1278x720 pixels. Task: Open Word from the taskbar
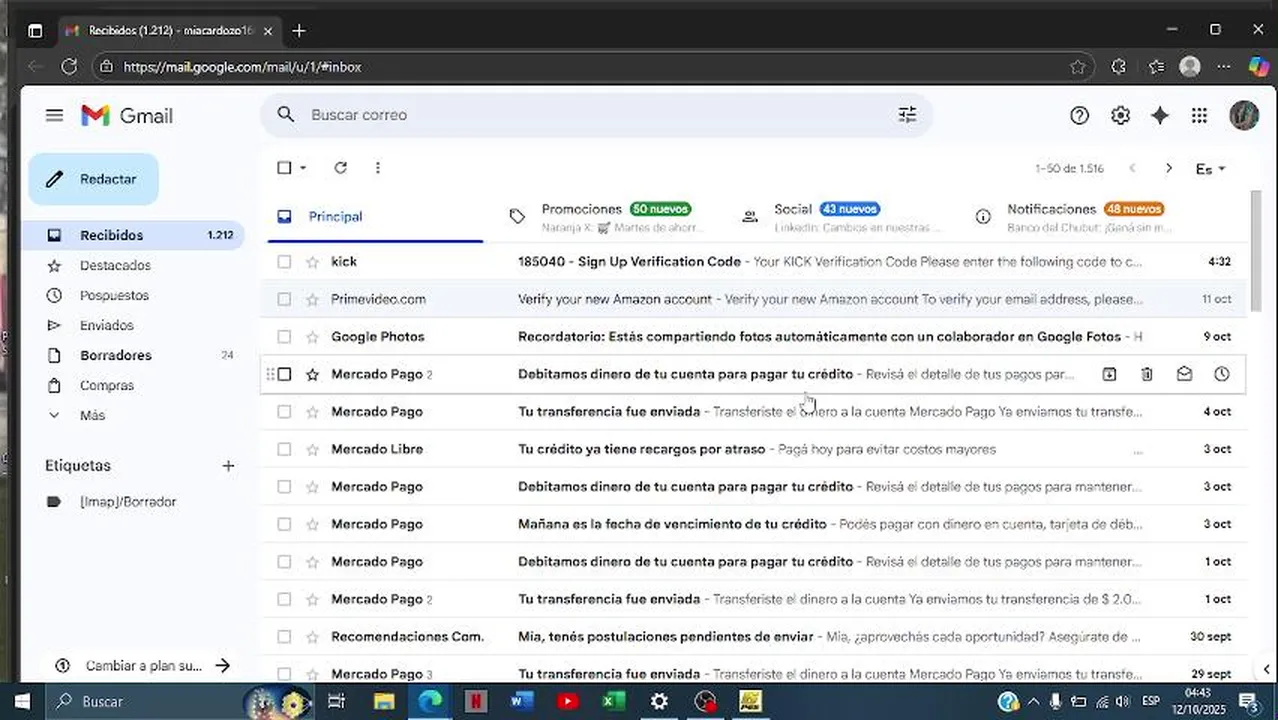point(521,701)
